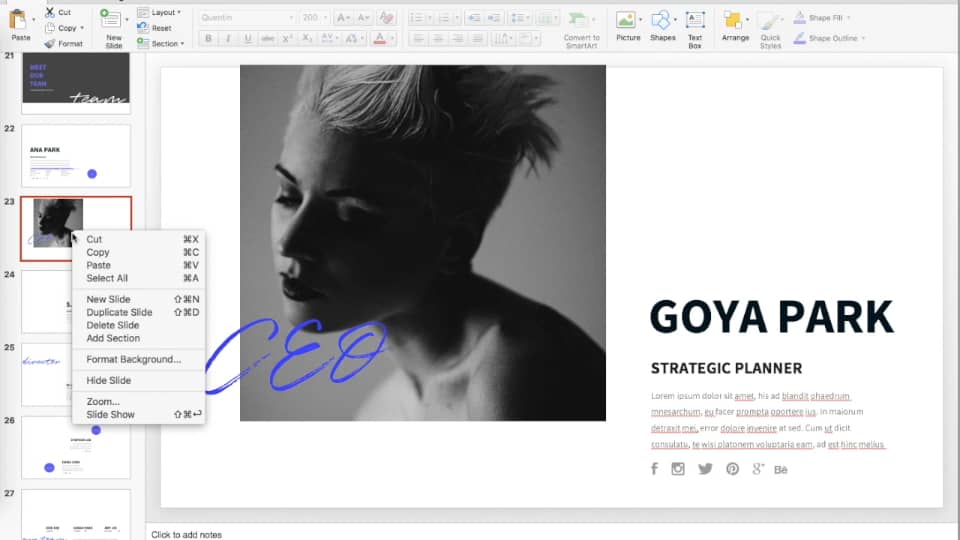Viewport: 960px width, 540px height.
Task: Open Shape Fill dropdown arrow
Action: (849, 18)
